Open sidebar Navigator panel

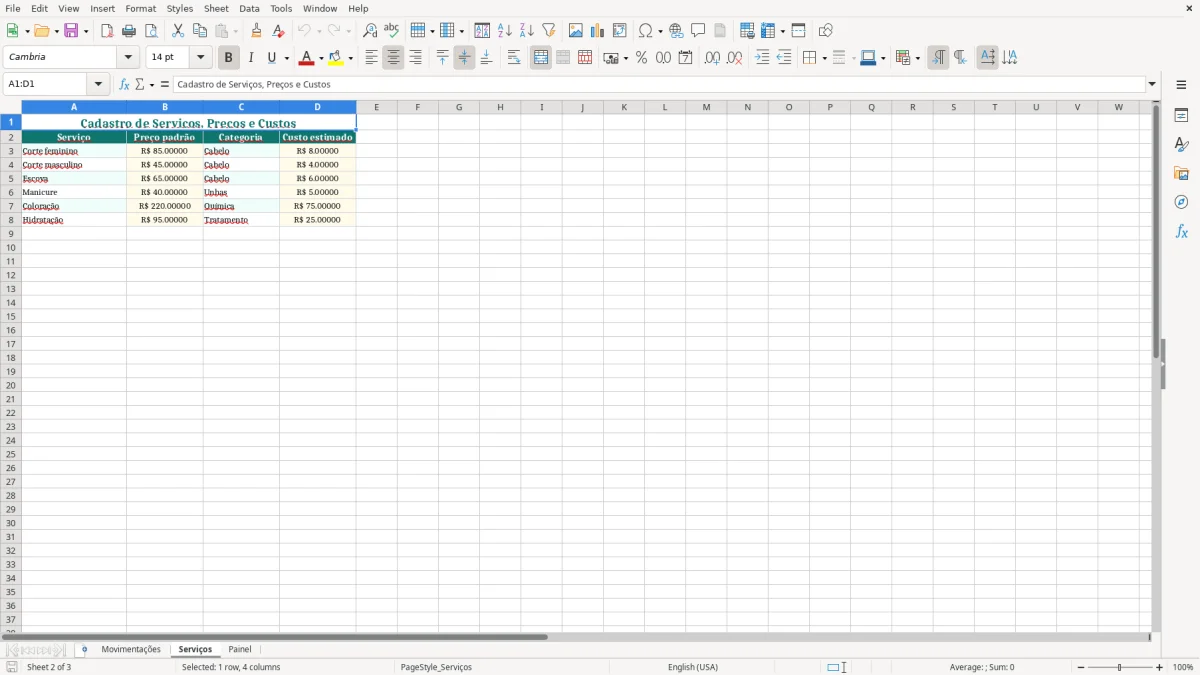point(1181,203)
